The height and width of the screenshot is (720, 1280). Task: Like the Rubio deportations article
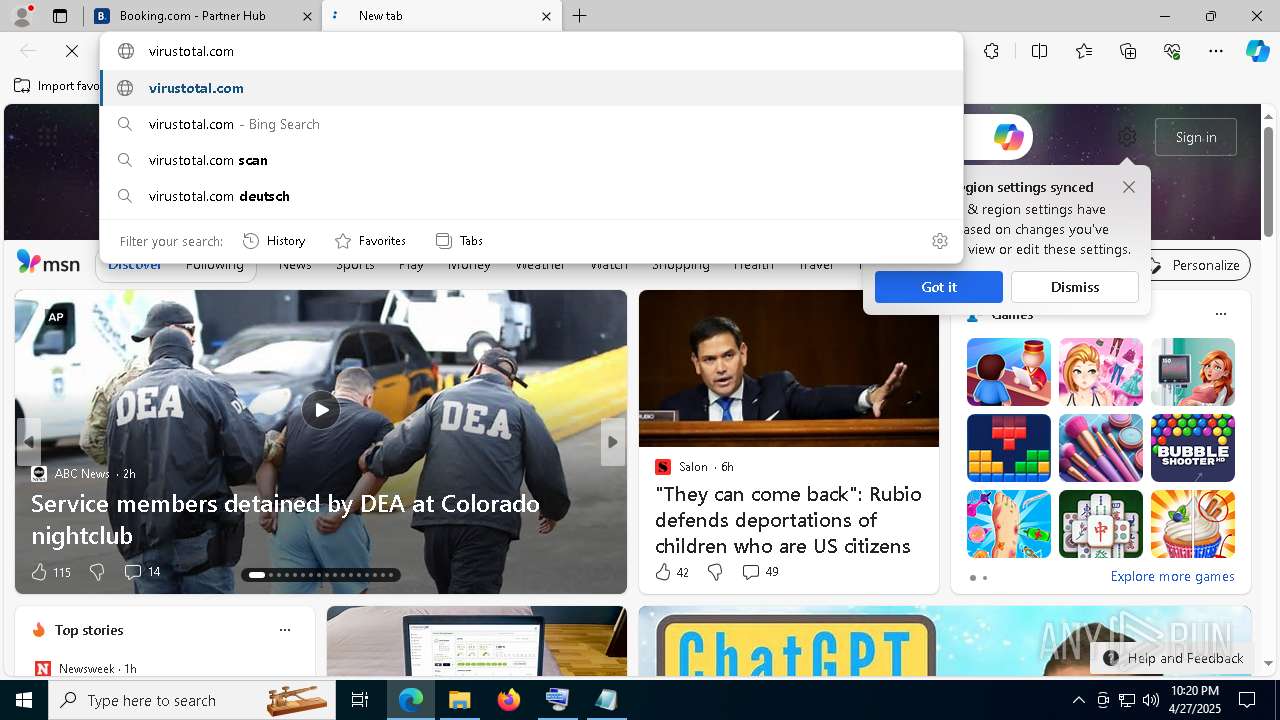[x=663, y=572]
